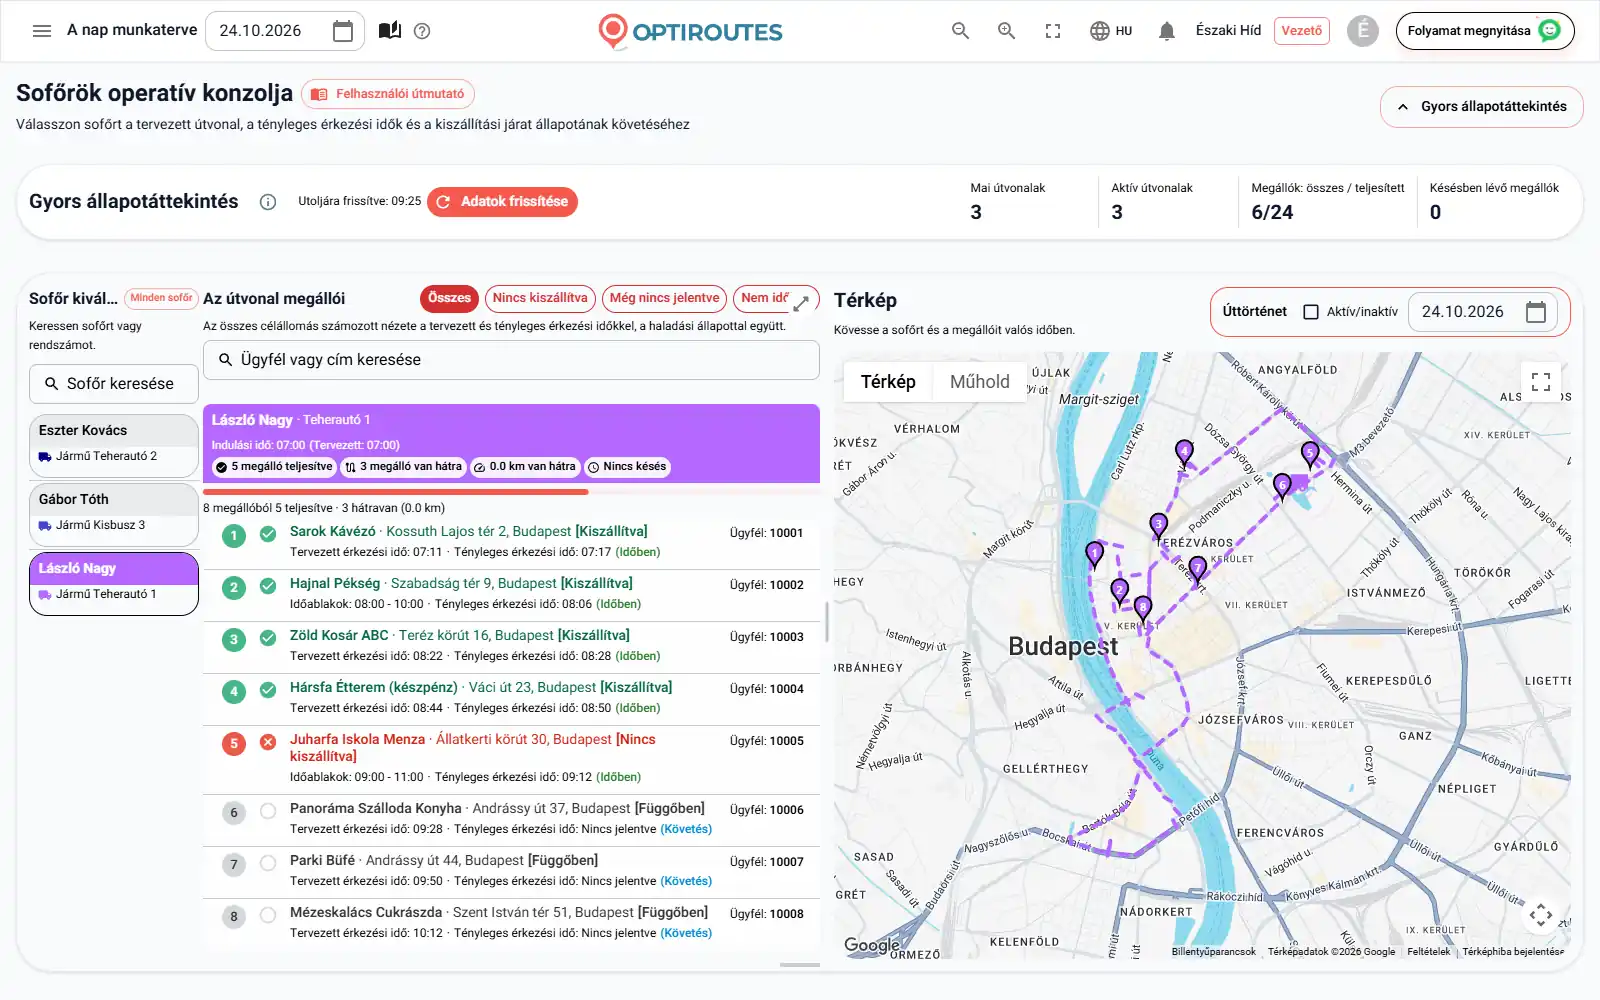This screenshot has height=1000, width=1600.
Task: Click stop 6 marker on the map
Action: [x=1283, y=487]
